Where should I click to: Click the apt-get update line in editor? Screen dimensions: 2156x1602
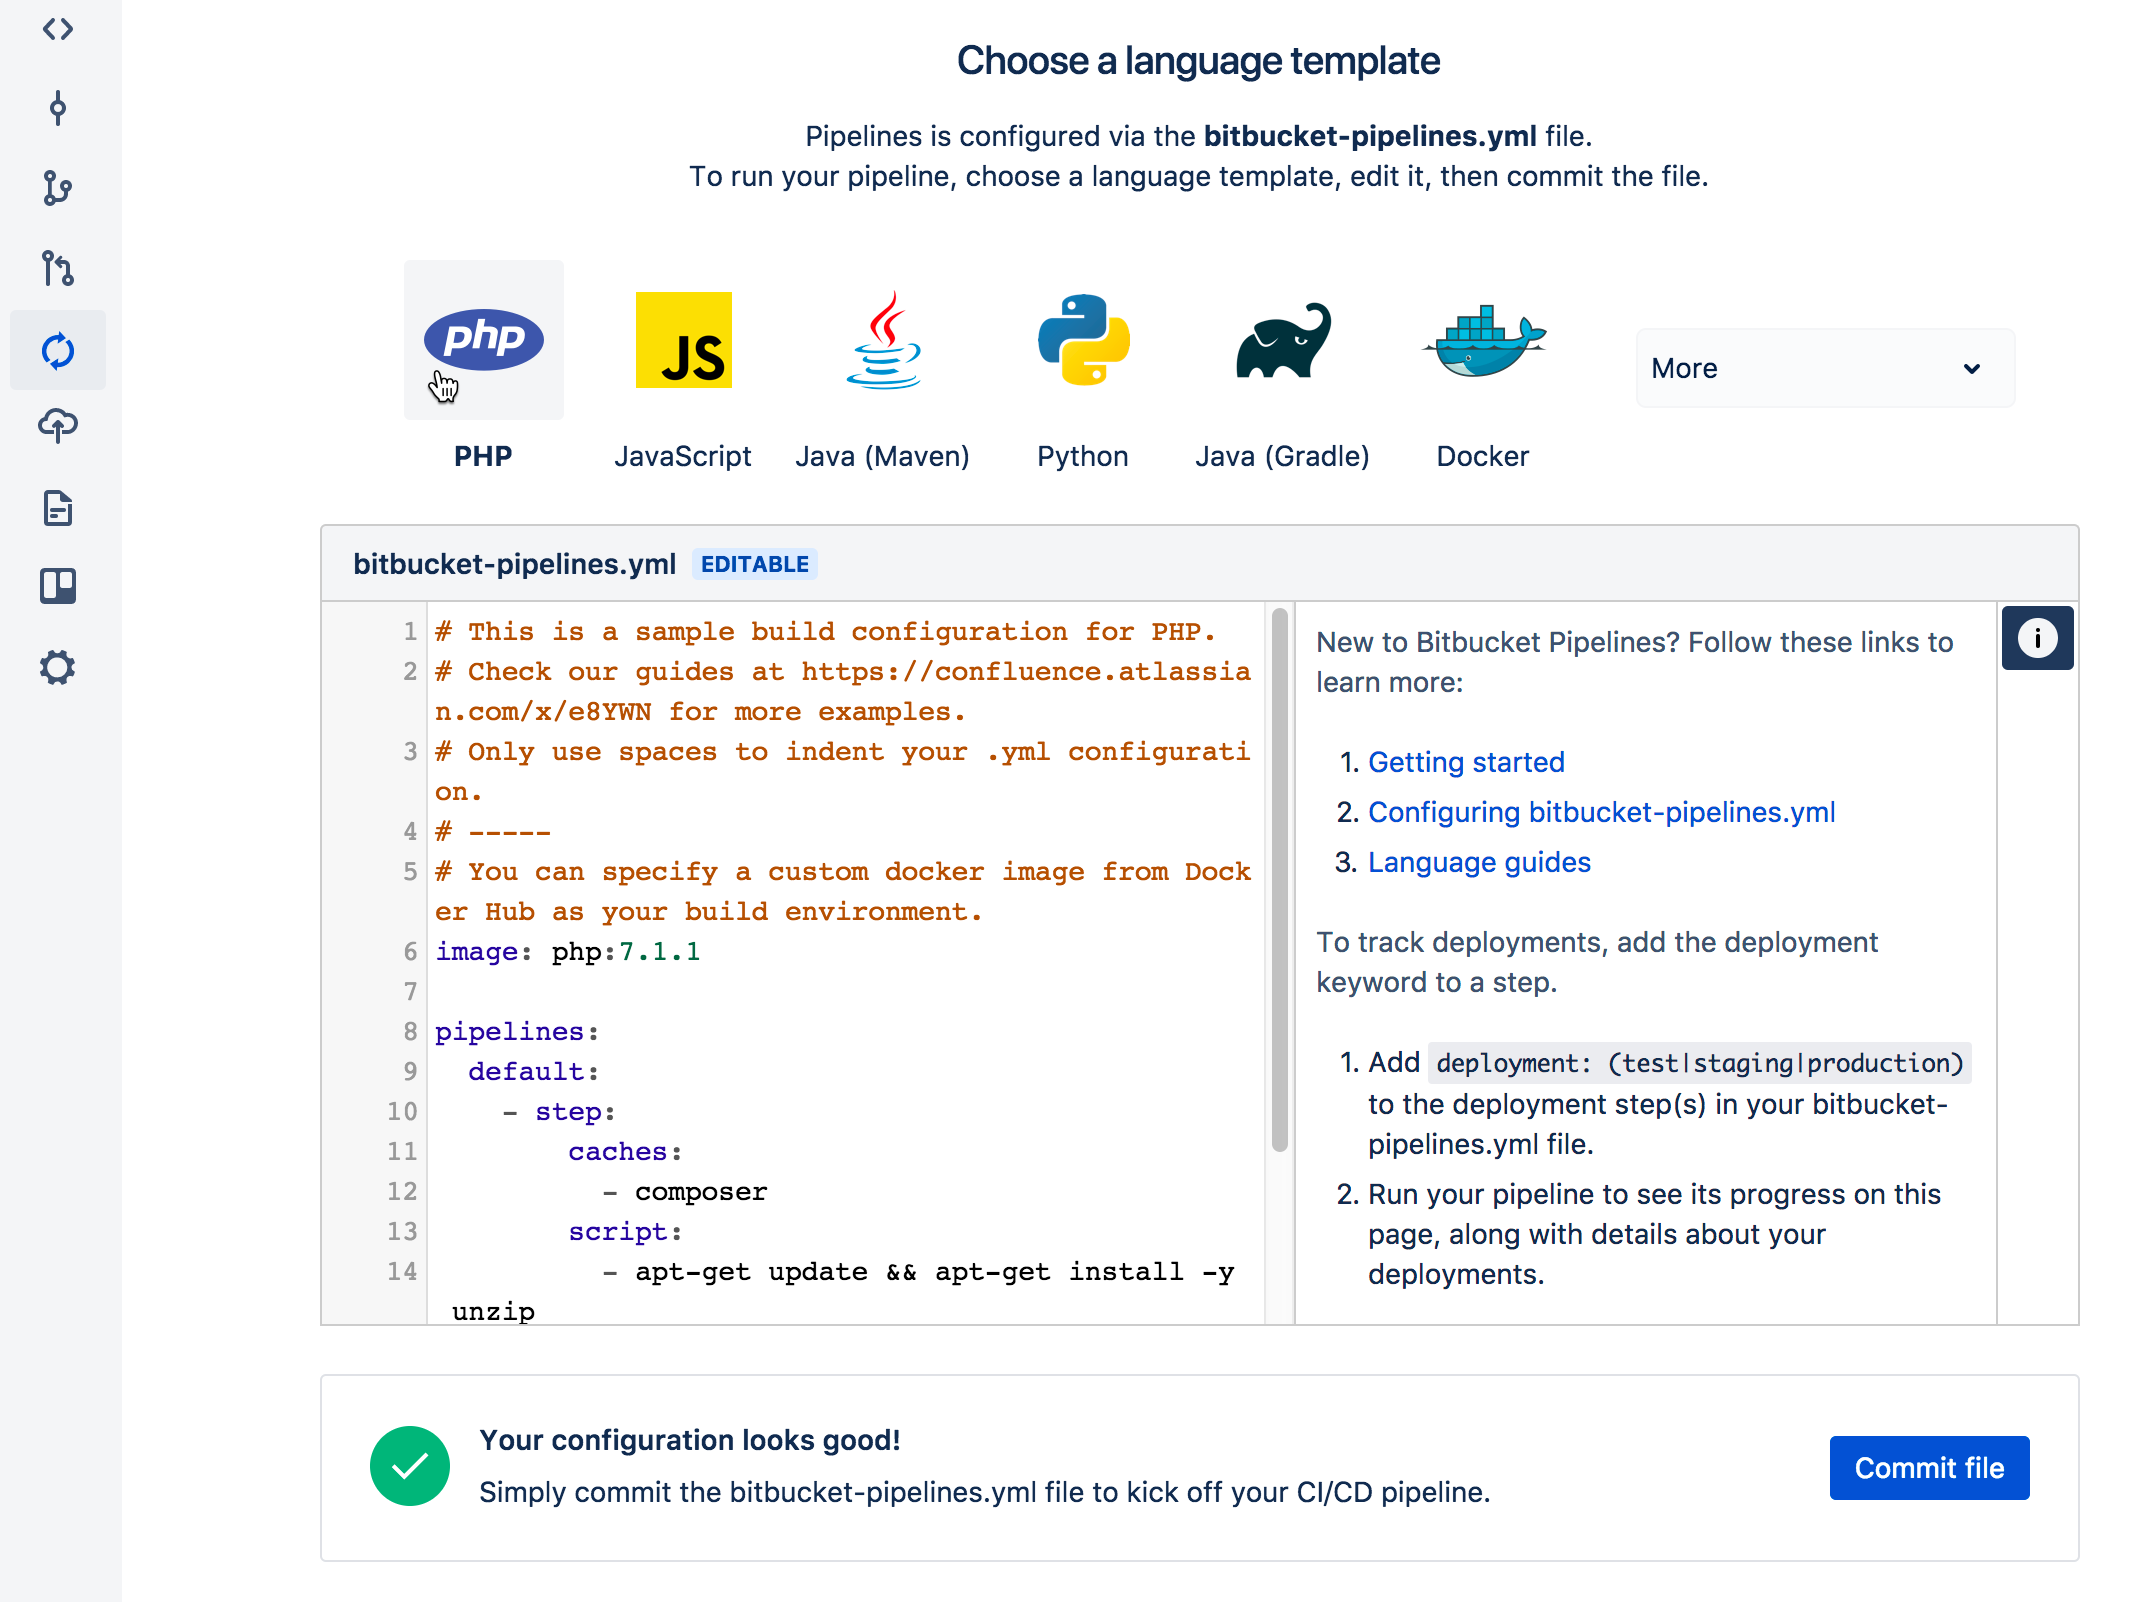(x=918, y=1272)
